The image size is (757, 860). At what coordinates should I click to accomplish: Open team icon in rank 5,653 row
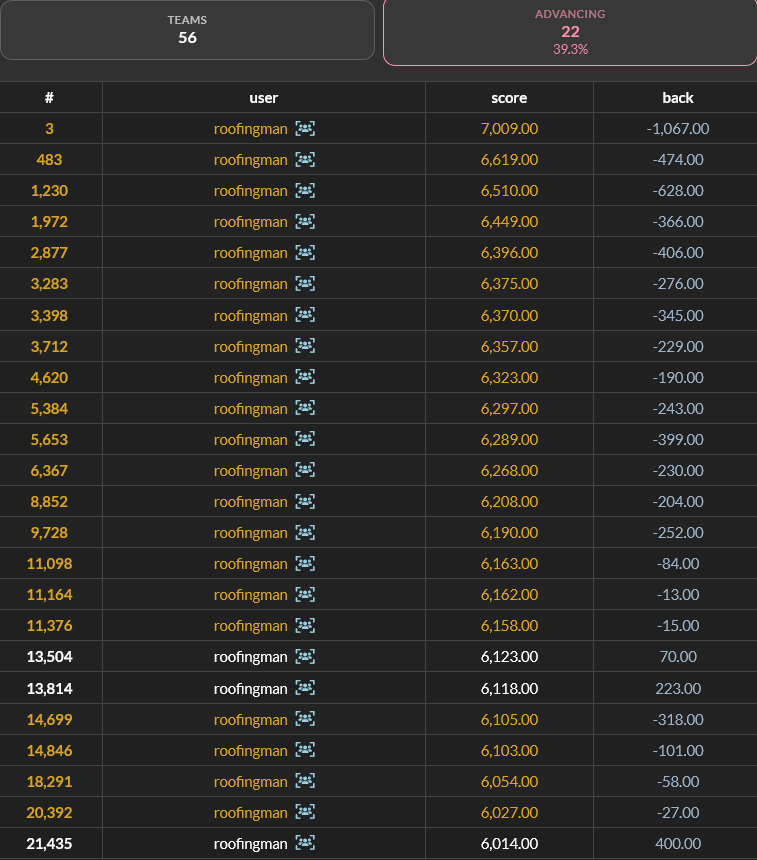(305, 439)
